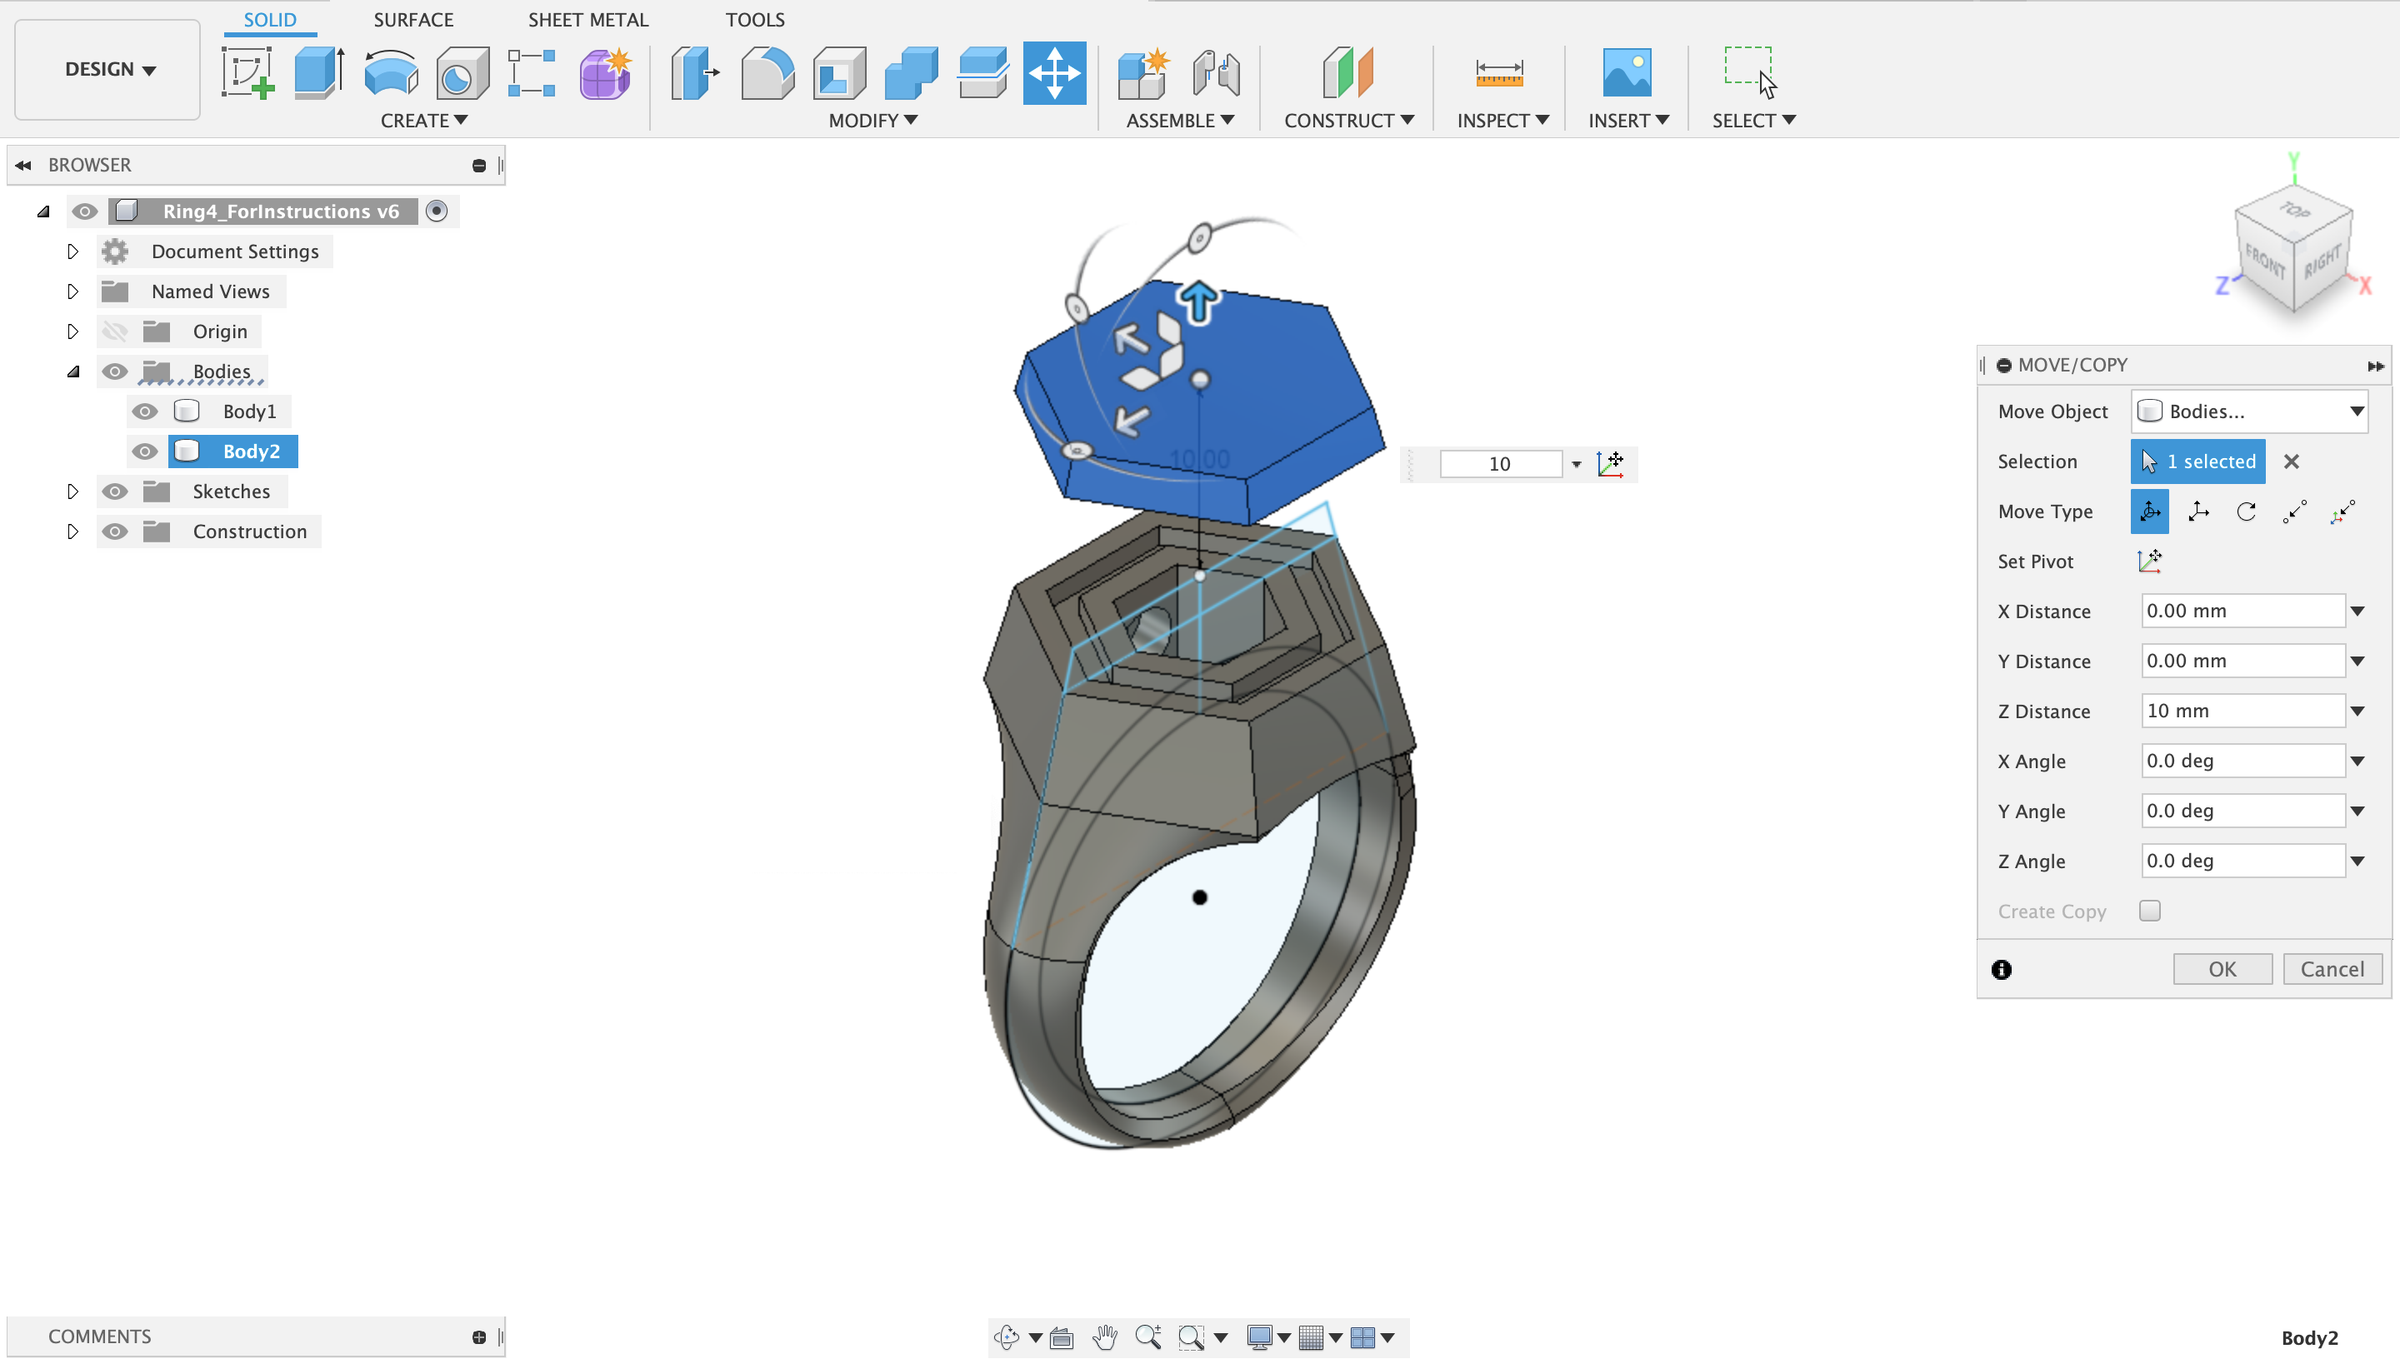Launch the Create Form tool
Image resolution: width=2400 pixels, height=1363 pixels.
click(604, 73)
